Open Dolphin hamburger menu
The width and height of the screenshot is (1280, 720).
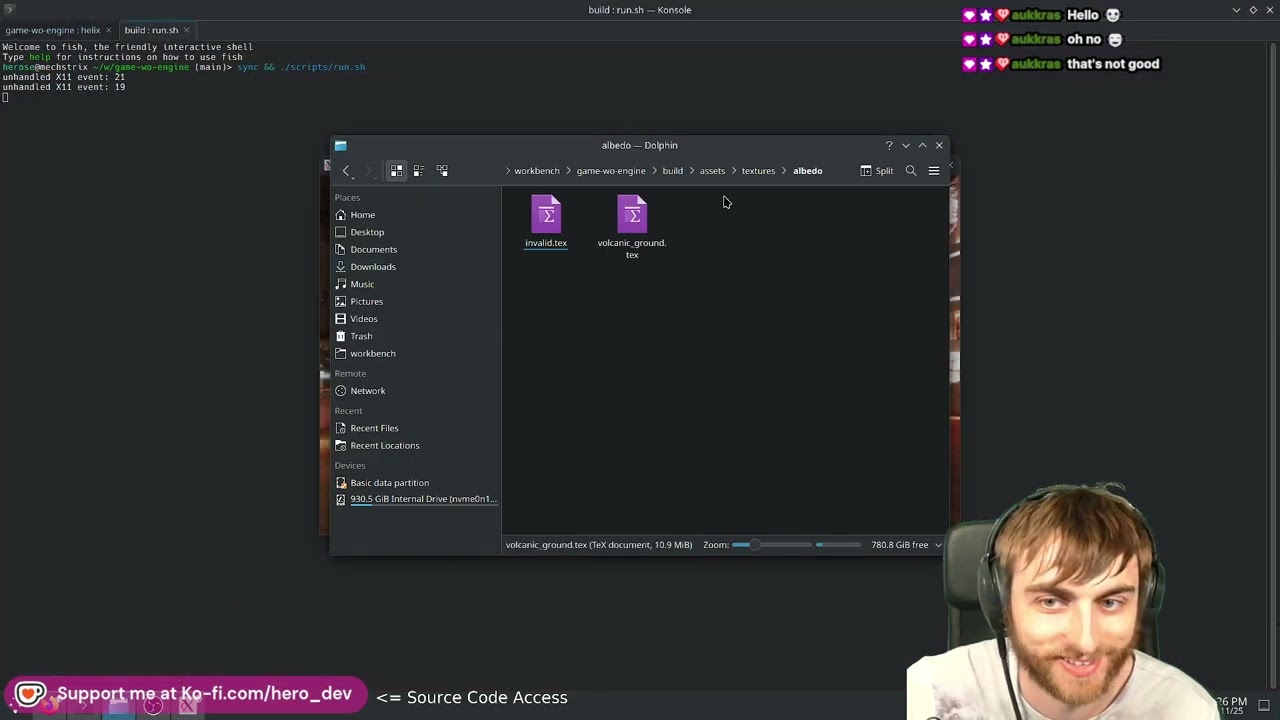[934, 171]
